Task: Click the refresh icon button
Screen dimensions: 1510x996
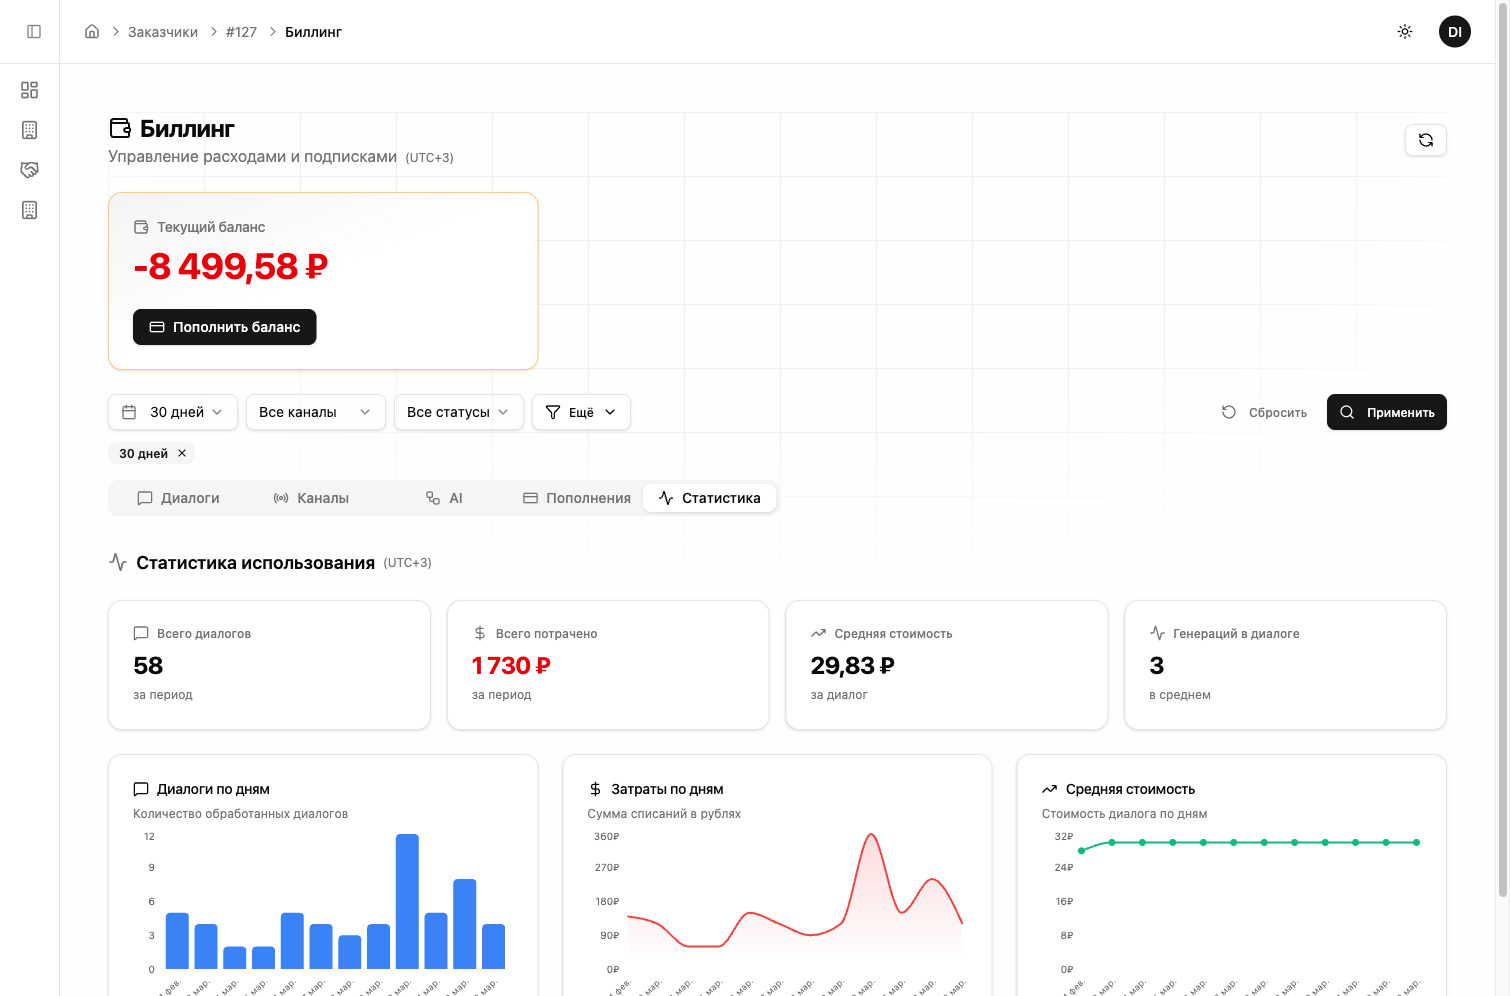Action: (x=1425, y=140)
